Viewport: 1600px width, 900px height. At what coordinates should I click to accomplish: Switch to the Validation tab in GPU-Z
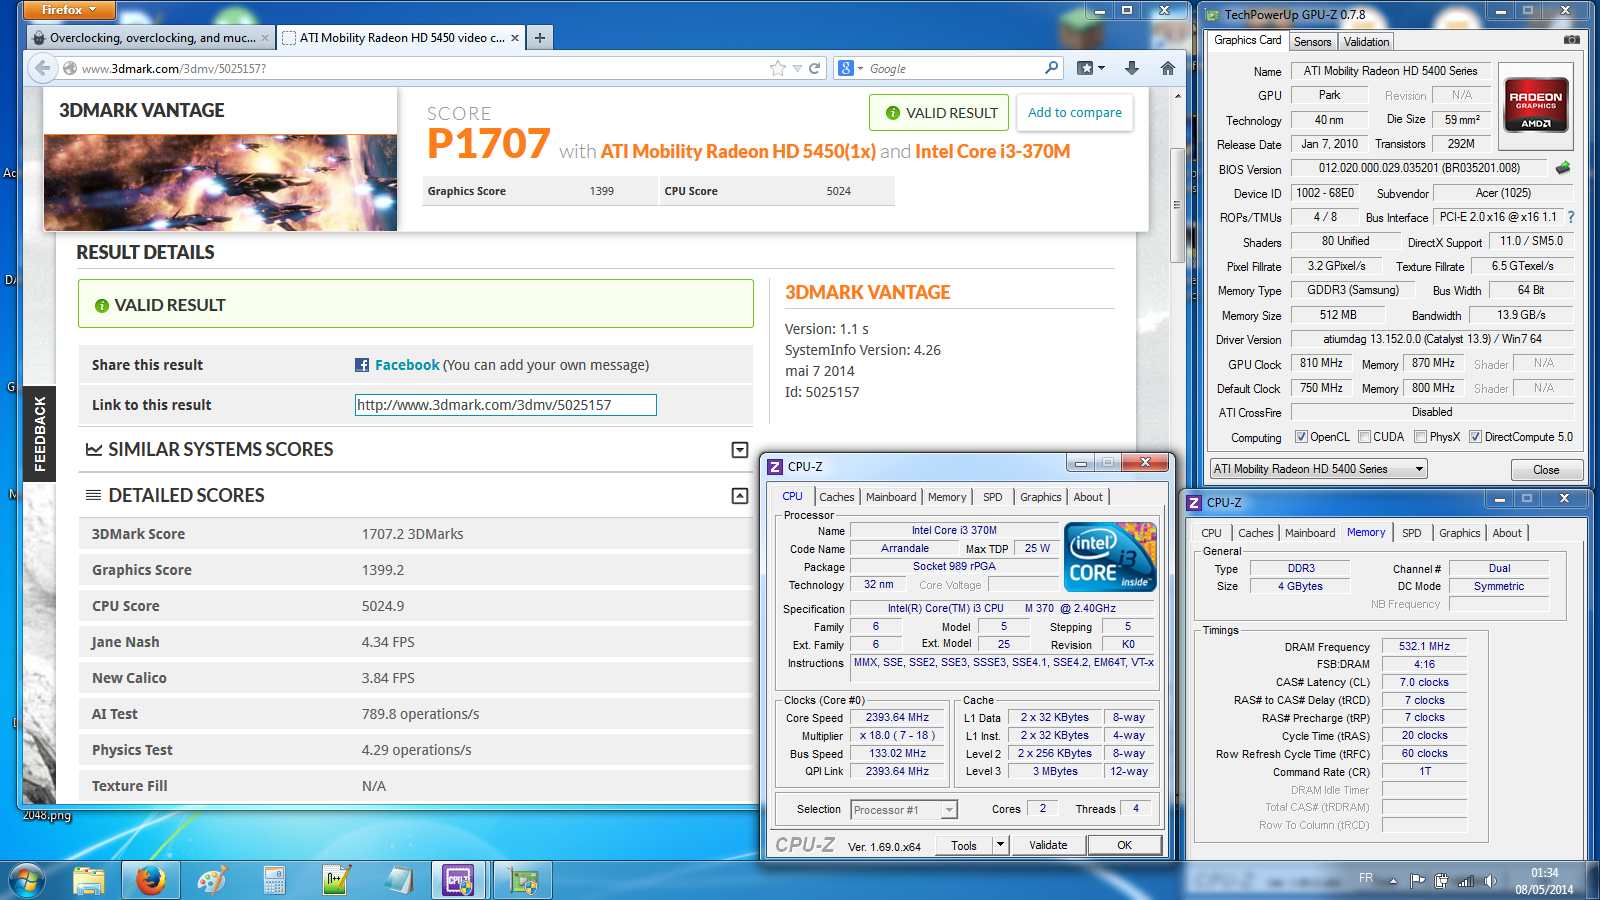tap(1366, 42)
